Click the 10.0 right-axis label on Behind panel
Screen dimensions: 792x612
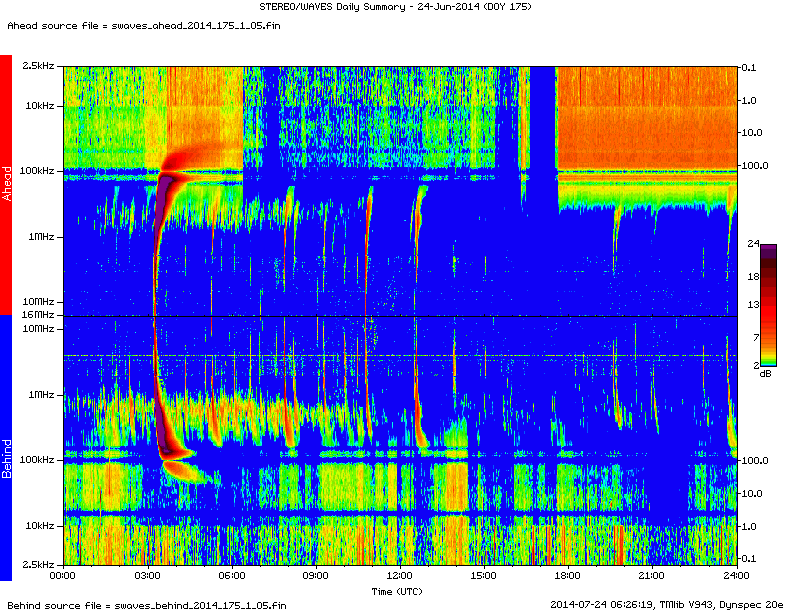point(752,493)
